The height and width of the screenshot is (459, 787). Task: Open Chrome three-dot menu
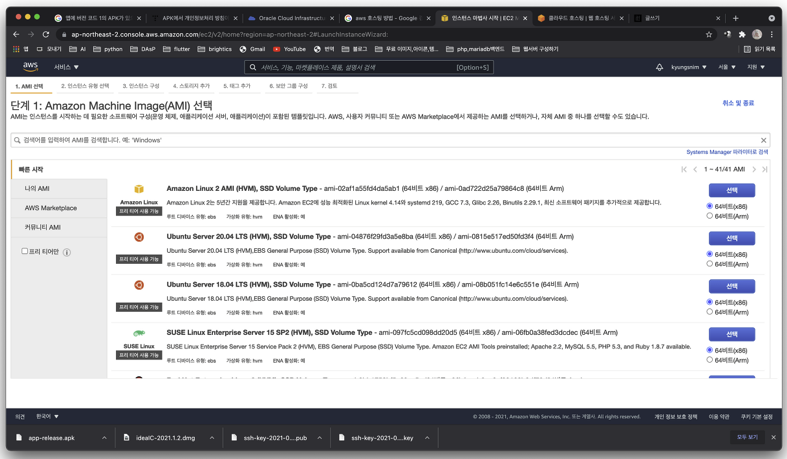771,34
